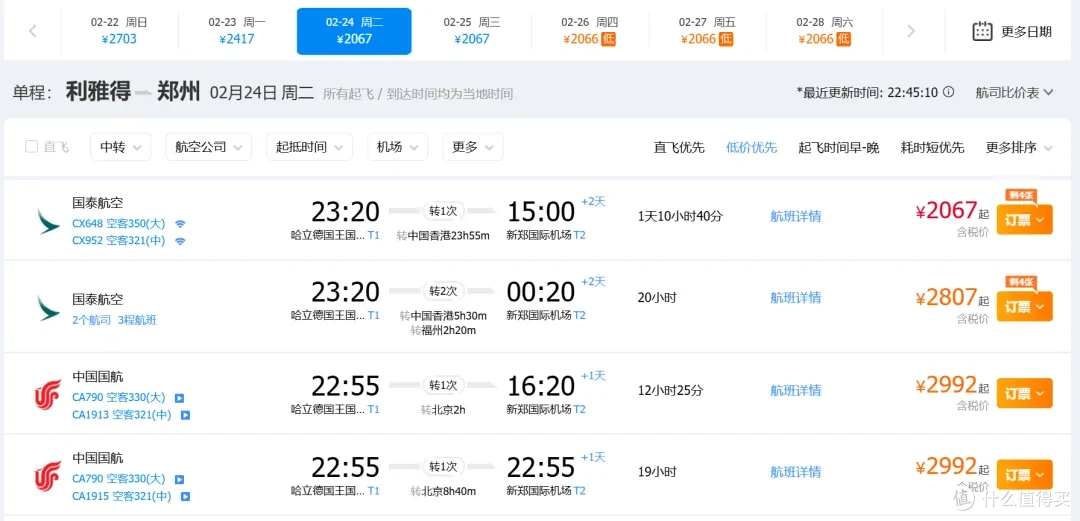
Task: Open 航班详情 for CX648 flight
Action: pos(796,216)
